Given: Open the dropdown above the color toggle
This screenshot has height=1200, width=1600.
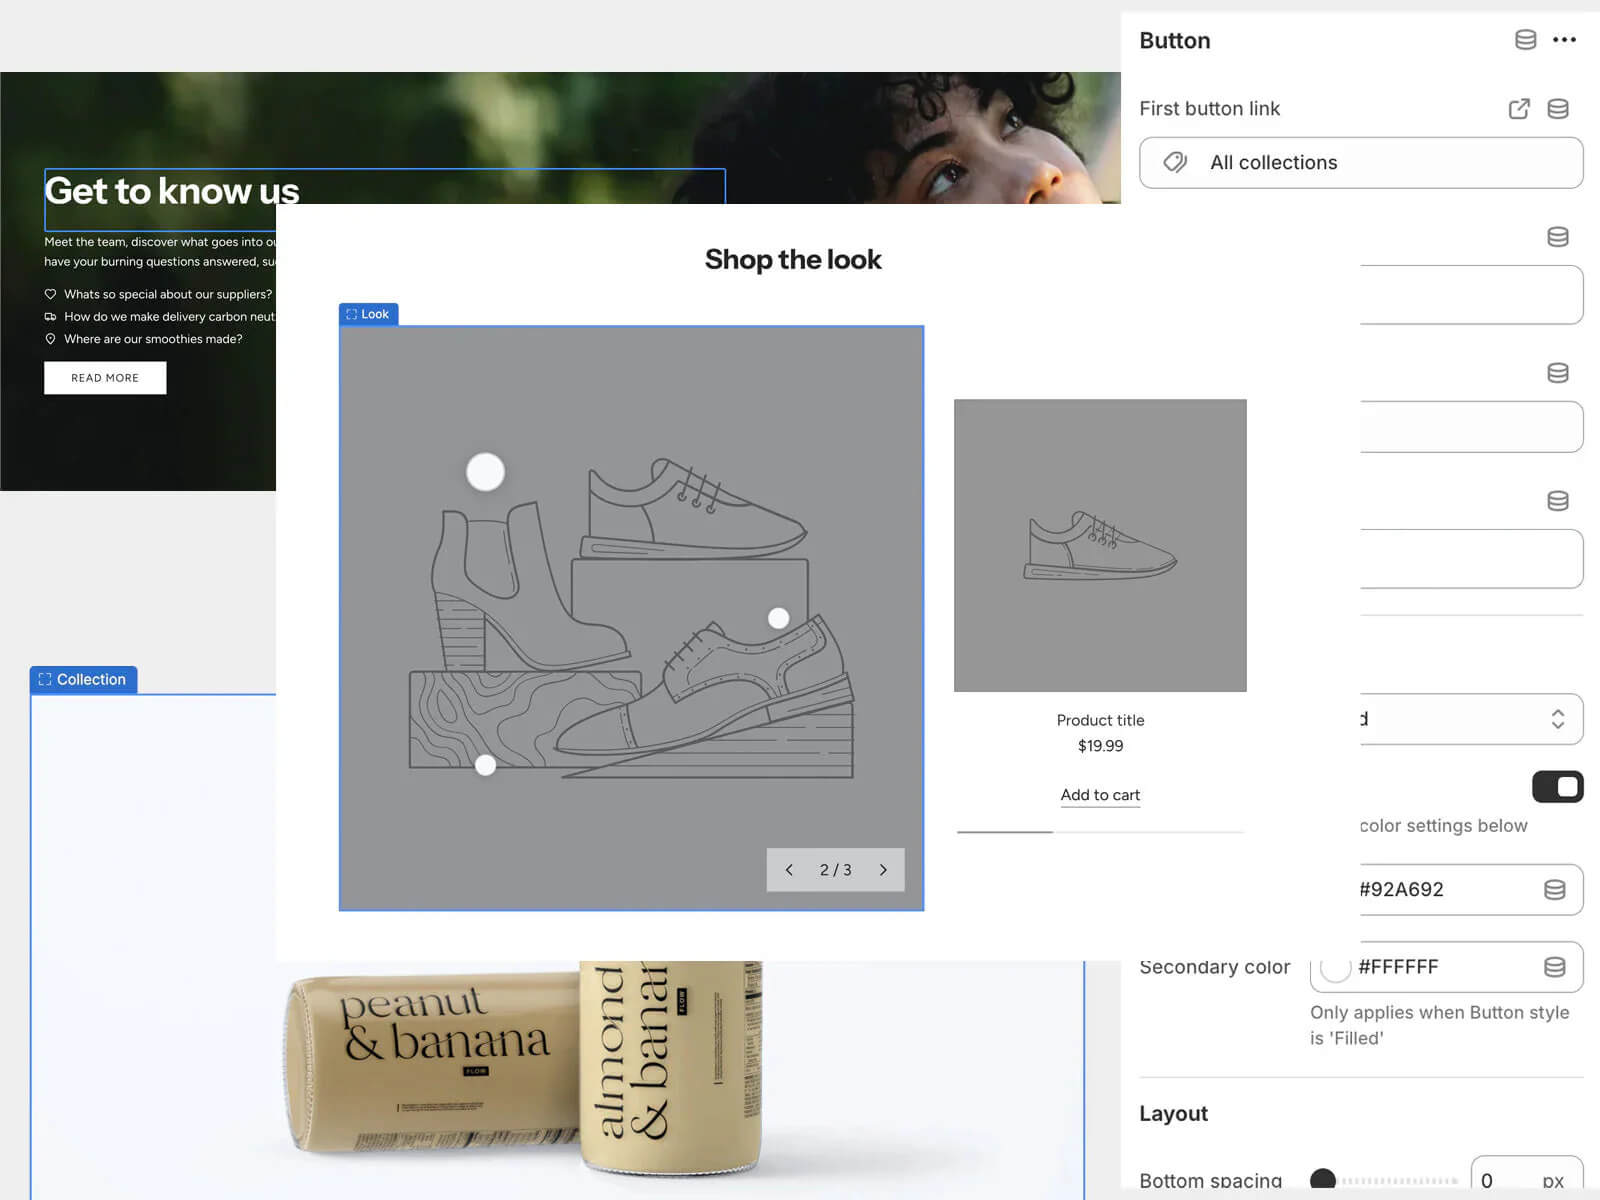Looking at the screenshot, I should point(1471,719).
